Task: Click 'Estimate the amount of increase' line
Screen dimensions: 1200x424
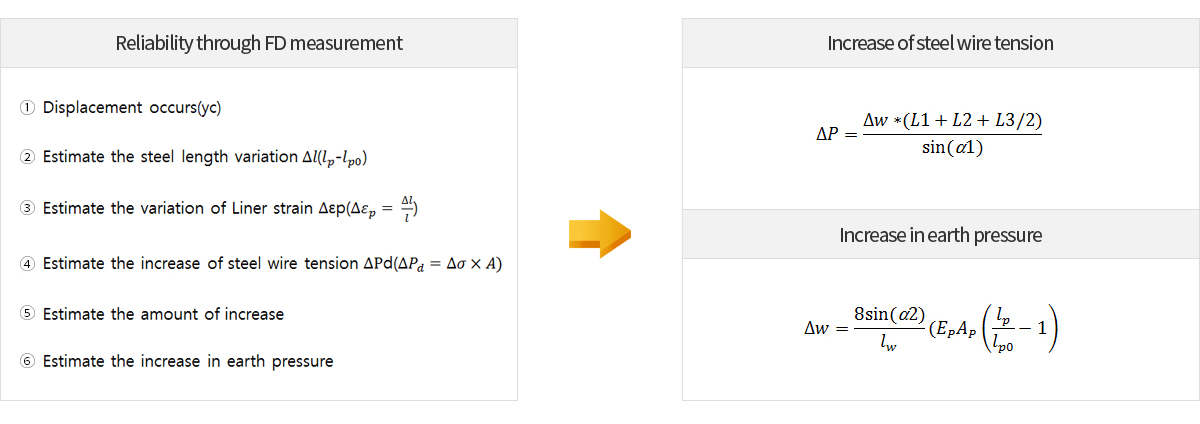Action: [x=164, y=314]
